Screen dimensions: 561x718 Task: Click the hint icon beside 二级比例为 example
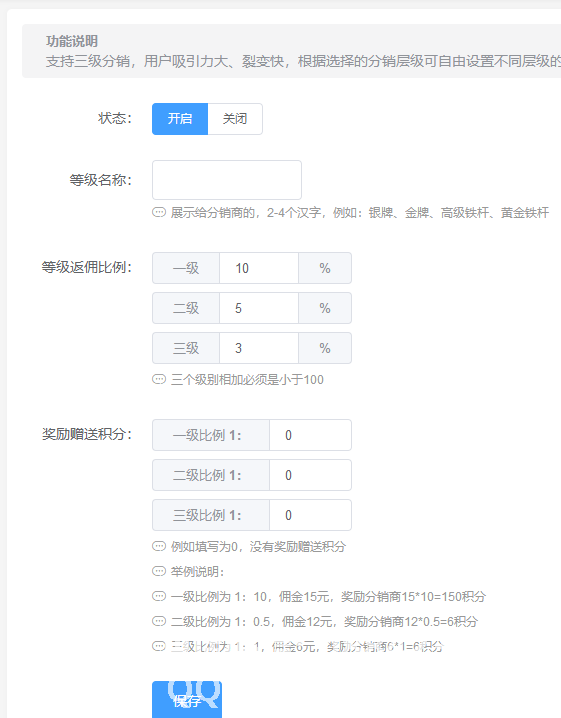coord(159,621)
